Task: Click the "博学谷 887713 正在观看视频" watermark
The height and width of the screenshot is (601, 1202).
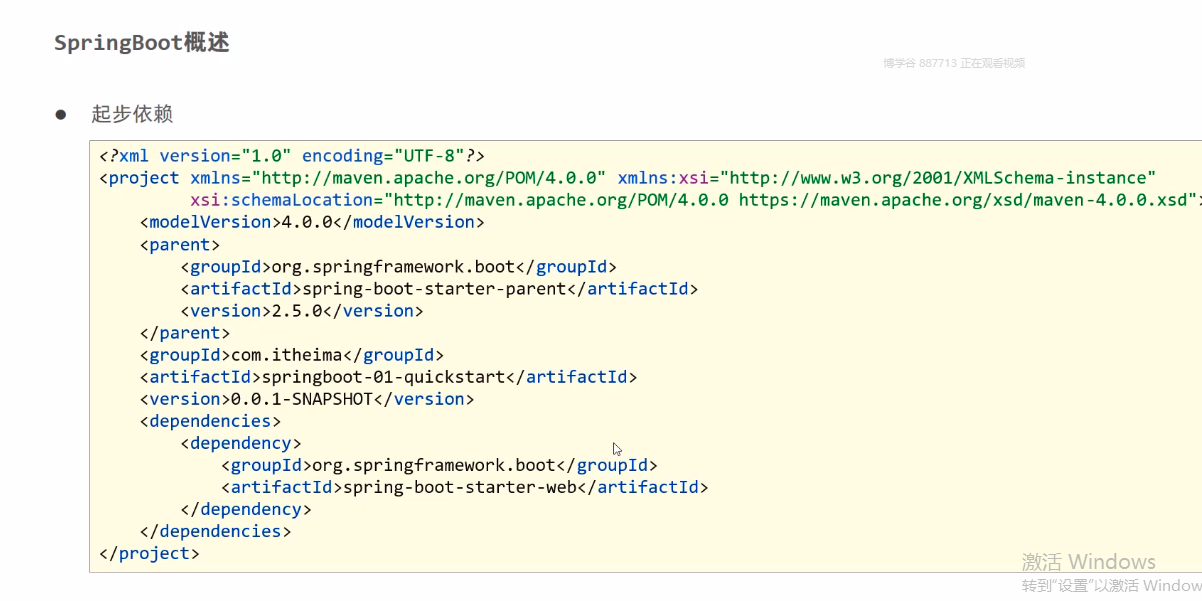Action: (953, 63)
